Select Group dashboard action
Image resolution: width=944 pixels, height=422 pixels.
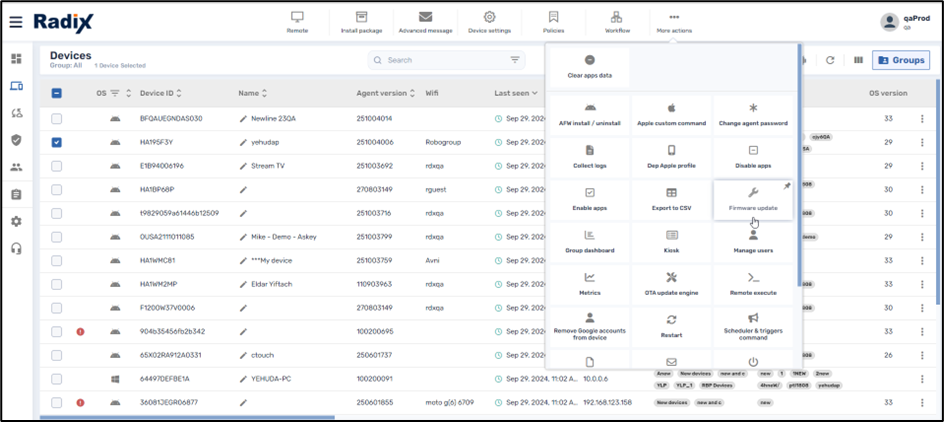590,242
